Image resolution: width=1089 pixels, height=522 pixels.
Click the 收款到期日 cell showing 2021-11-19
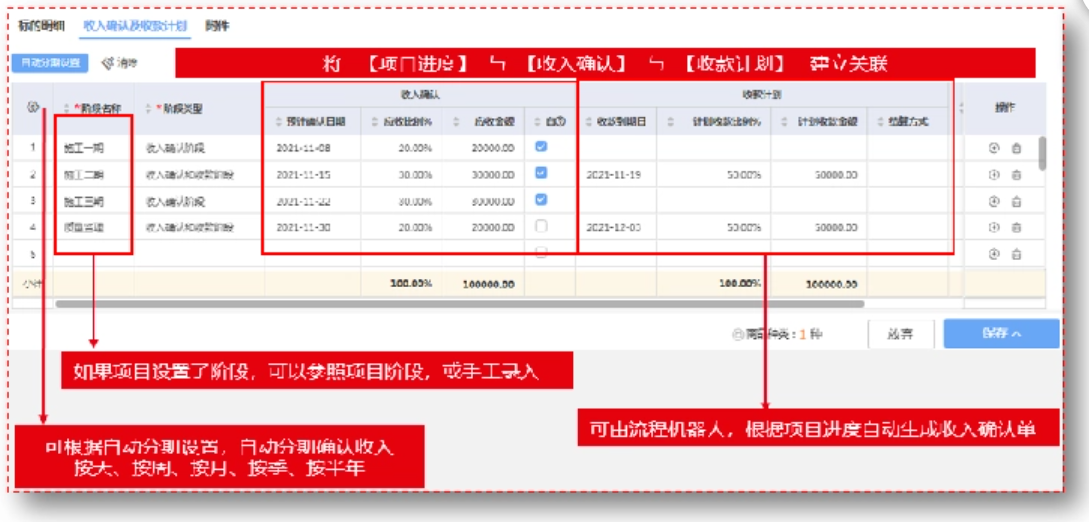pos(615,174)
